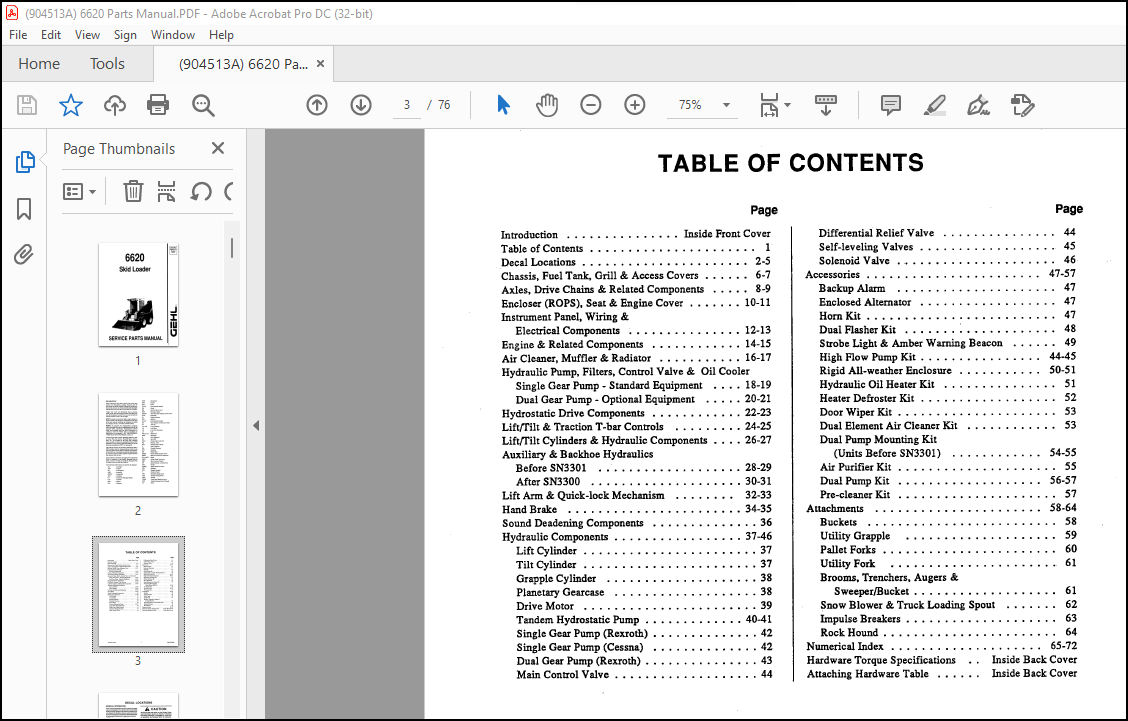Image resolution: width=1128 pixels, height=721 pixels.
Task: Click the 'TABLE OF CONTENTS' heading
Action: [791, 163]
